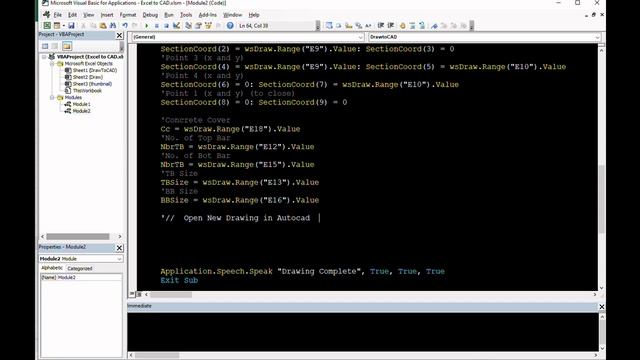The height and width of the screenshot is (360, 640).
Task: Select Module1 in the project tree
Action: 82,104
